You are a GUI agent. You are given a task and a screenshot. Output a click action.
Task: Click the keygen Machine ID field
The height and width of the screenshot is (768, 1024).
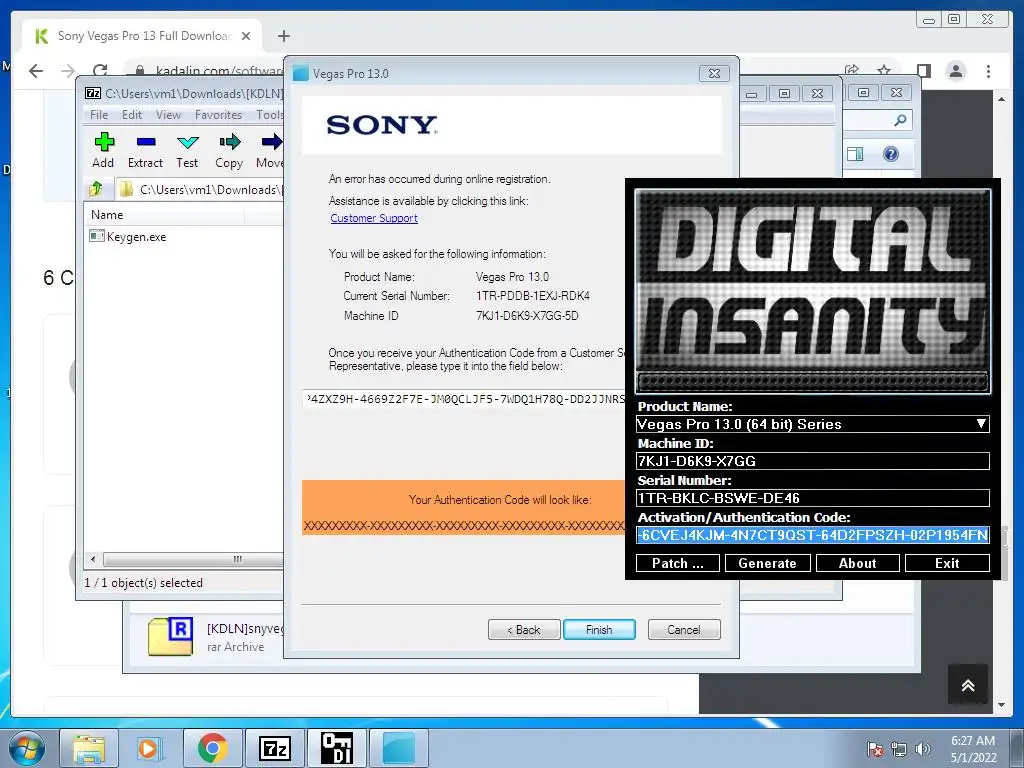(x=812, y=461)
